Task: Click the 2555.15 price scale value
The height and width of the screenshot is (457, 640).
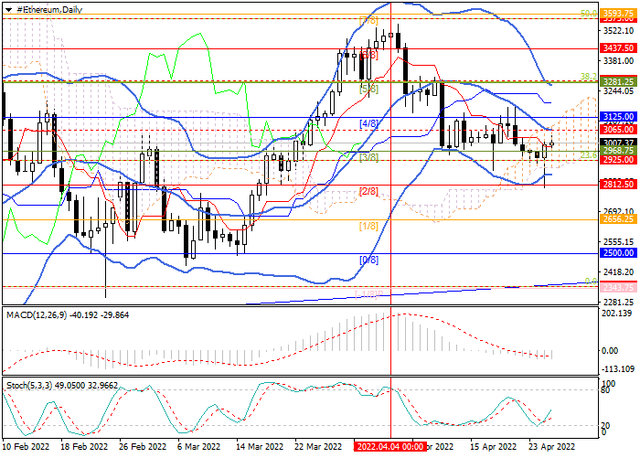Action: click(x=619, y=242)
